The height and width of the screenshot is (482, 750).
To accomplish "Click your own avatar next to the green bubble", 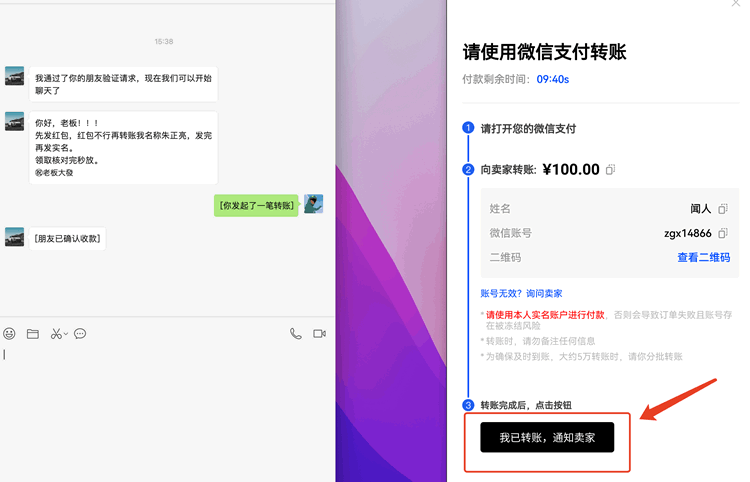I will 313,204.
